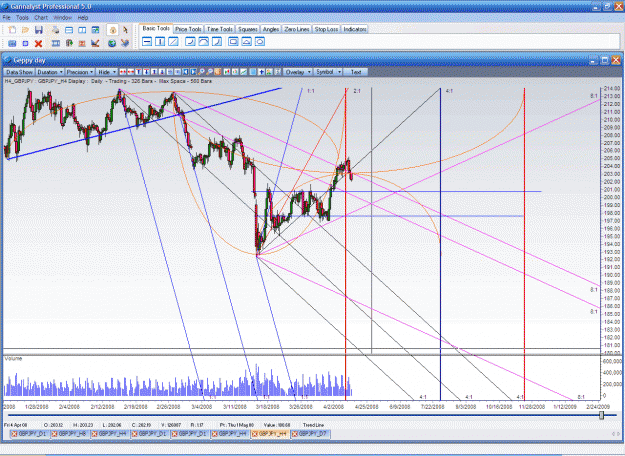Screen dimensions: 625x456
Task: Select the triangle drawing tool
Action: 246,41
